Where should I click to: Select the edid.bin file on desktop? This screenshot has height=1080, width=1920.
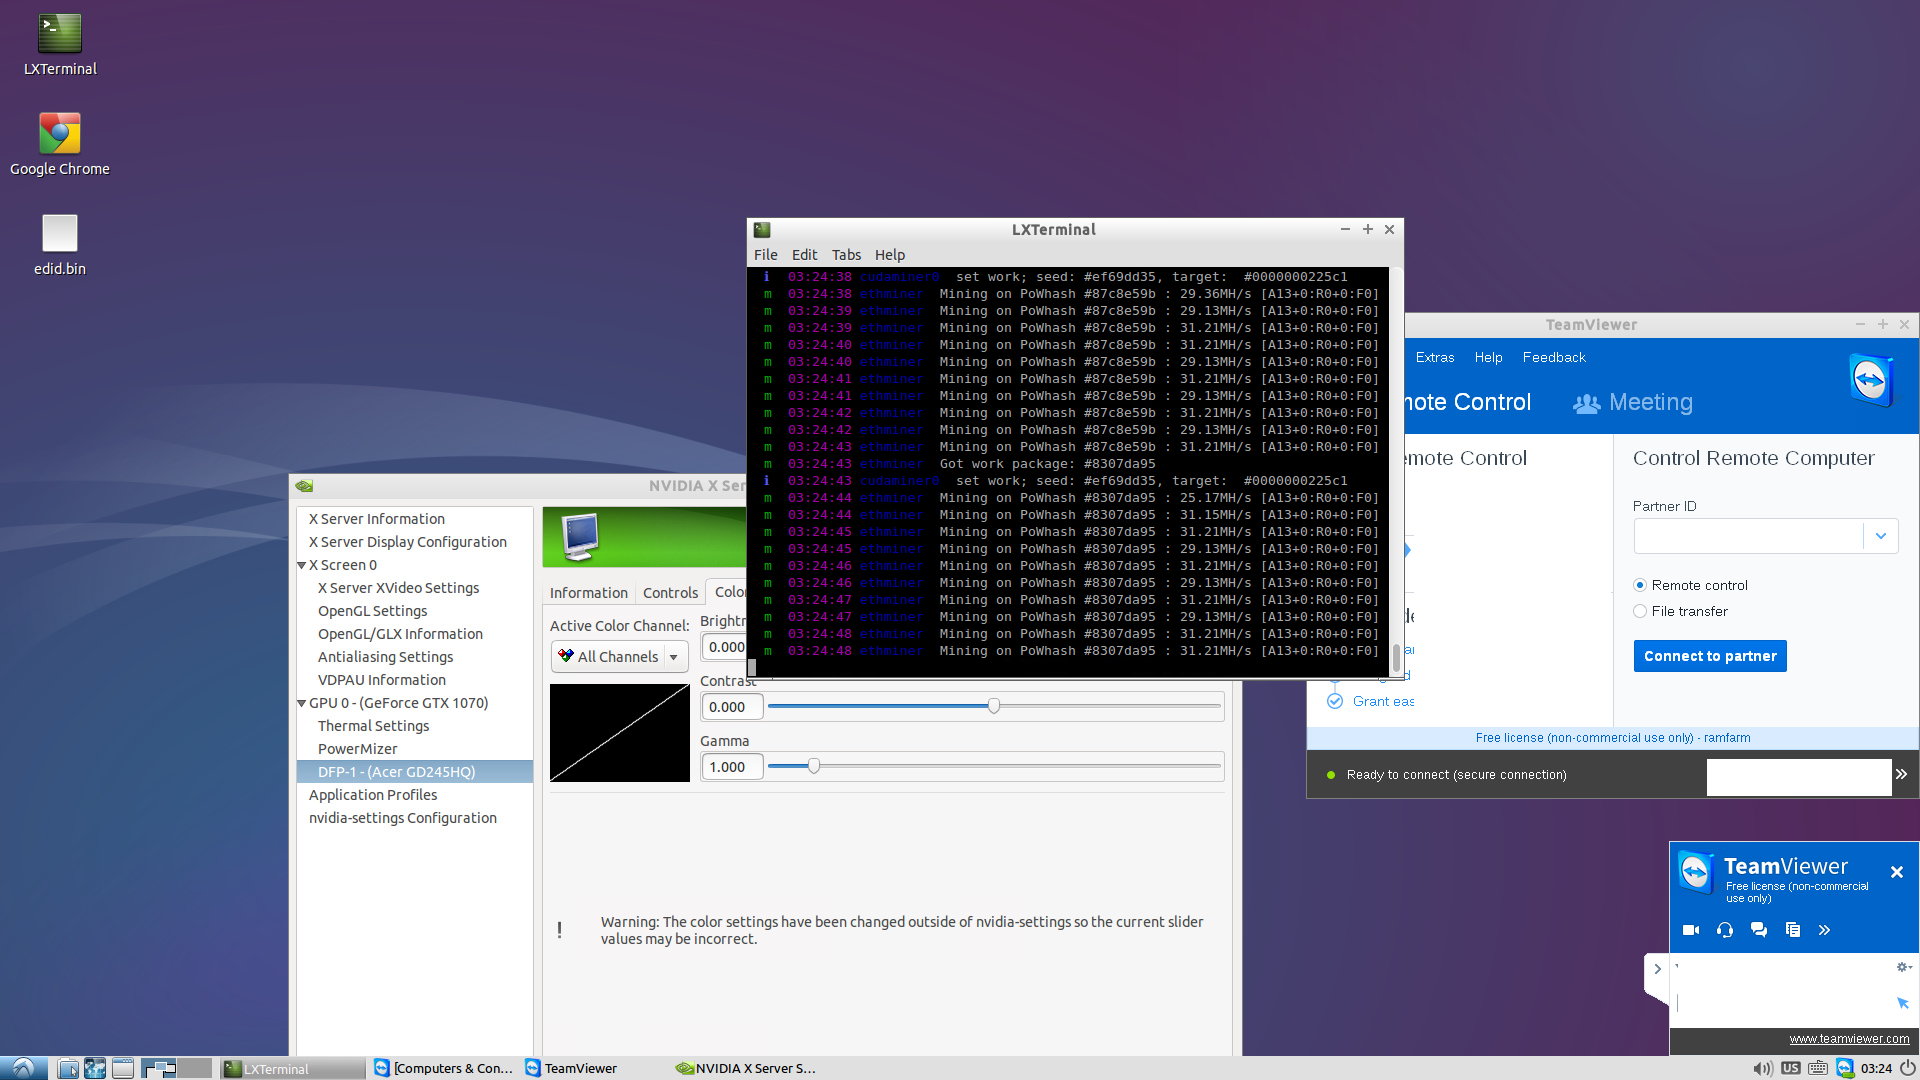click(60, 245)
